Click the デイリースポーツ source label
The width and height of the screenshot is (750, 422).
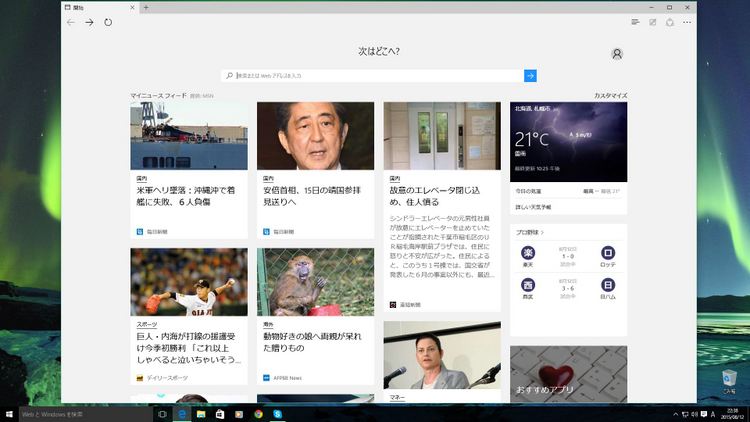[x=167, y=378]
